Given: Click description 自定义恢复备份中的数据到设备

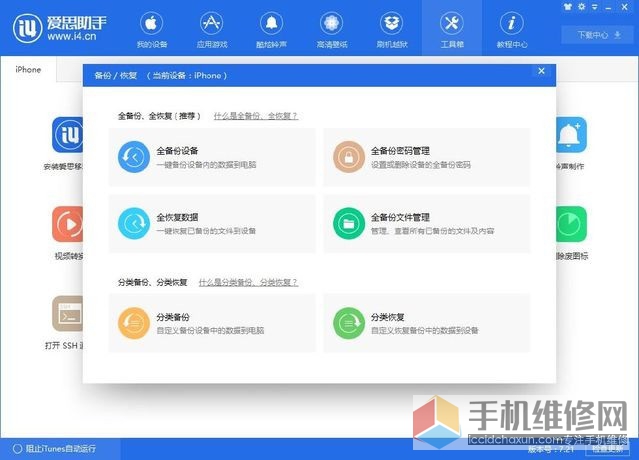Looking at the screenshot, I should (425, 330).
